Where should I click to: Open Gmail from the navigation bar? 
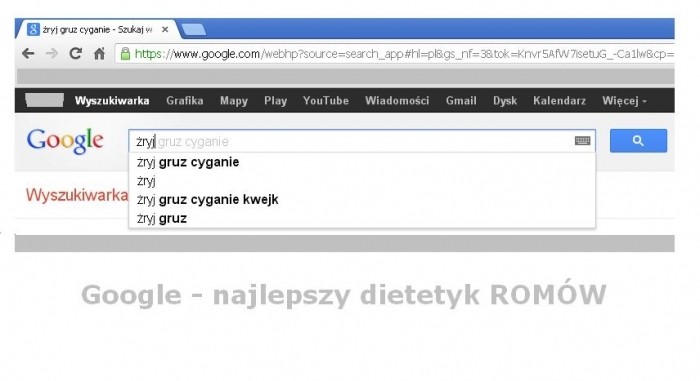click(461, 101)
